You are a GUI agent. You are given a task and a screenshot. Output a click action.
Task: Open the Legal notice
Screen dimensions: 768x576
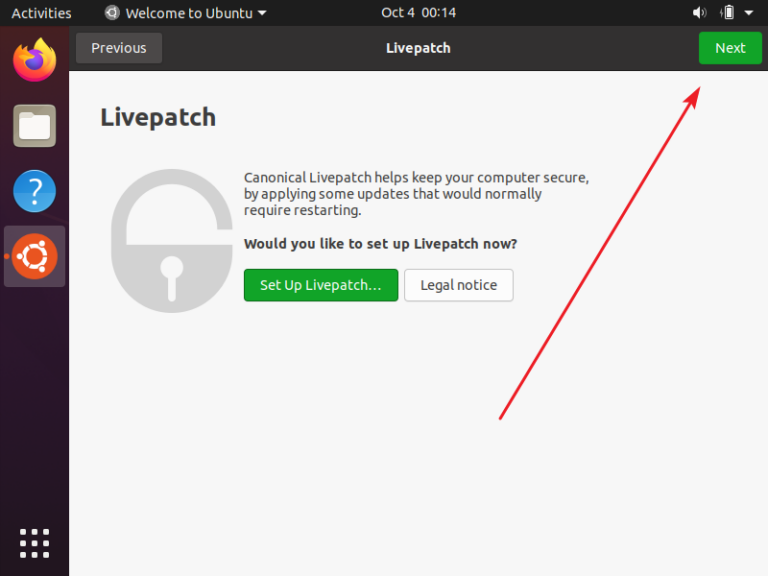click(458, 285)
